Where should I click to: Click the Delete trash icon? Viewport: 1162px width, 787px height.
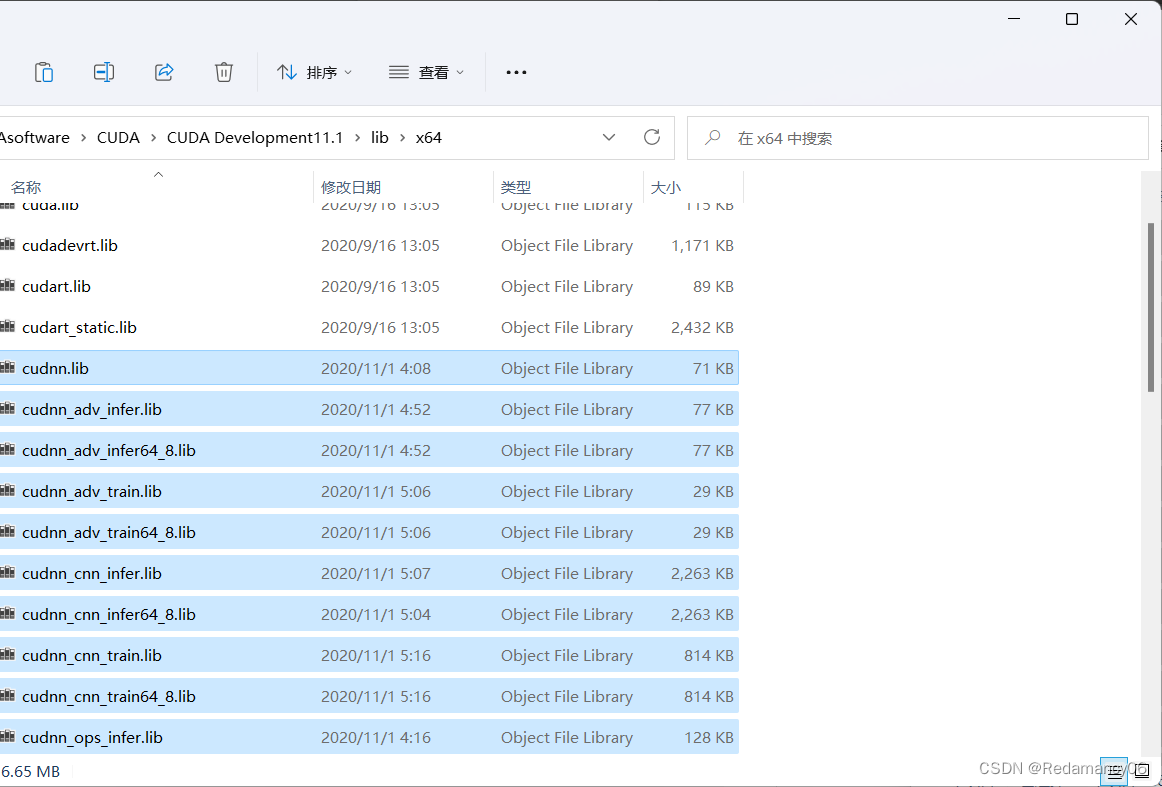point(224,72)
